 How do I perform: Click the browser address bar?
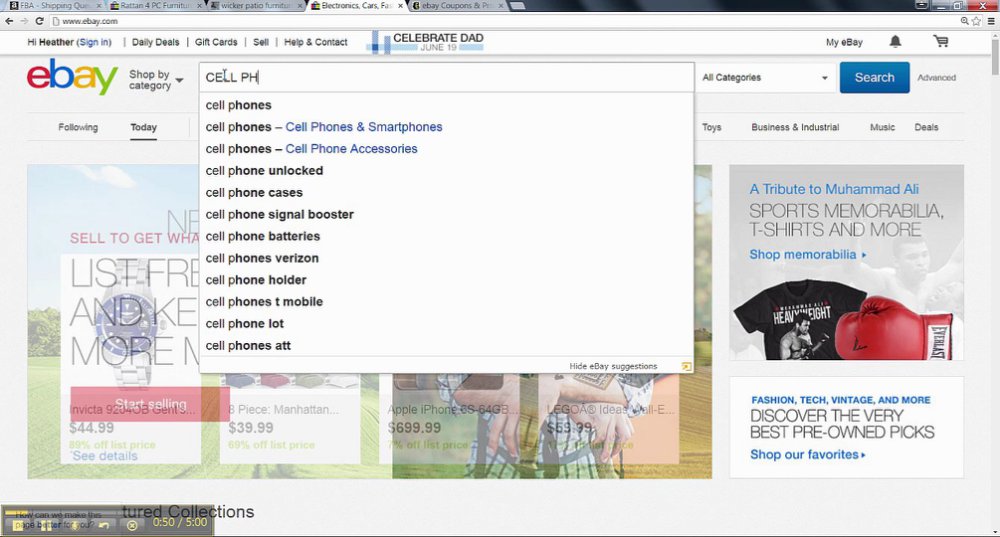click(504, 21)
